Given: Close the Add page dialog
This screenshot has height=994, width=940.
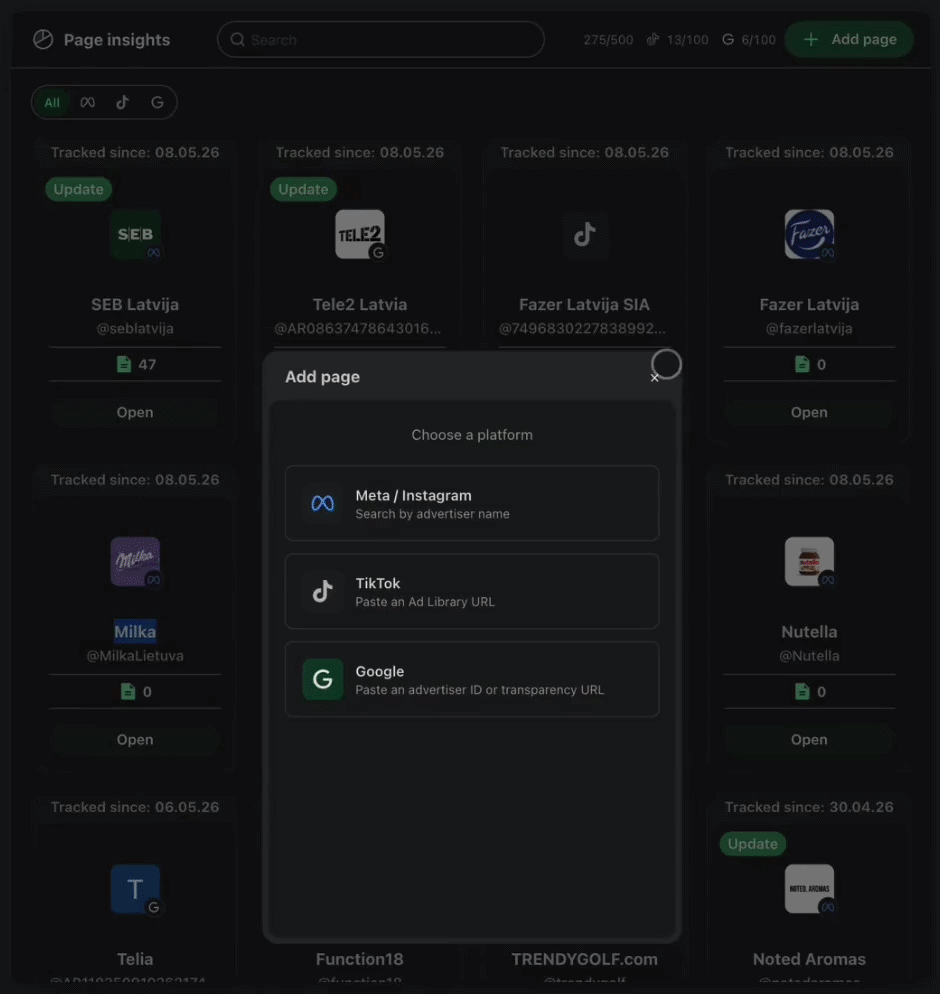Looking at the screenshot, I should tap(654, 378).
